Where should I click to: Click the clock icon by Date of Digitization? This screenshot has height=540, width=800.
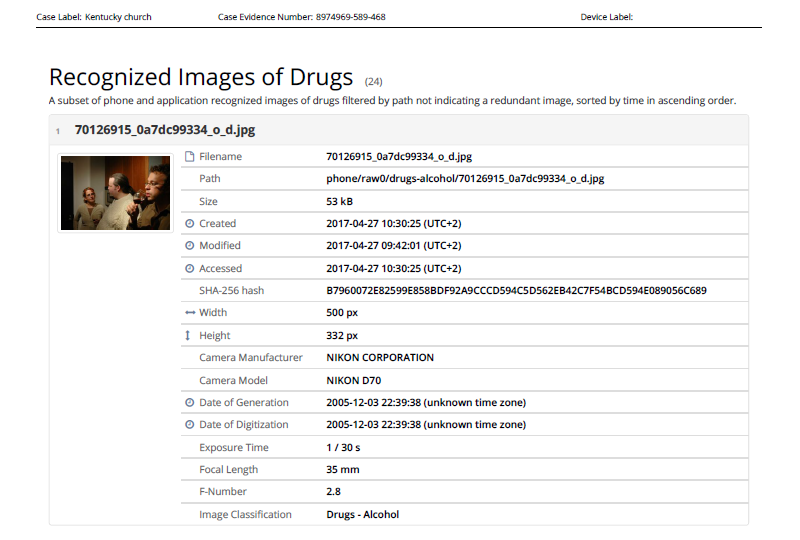pos(190,425)
